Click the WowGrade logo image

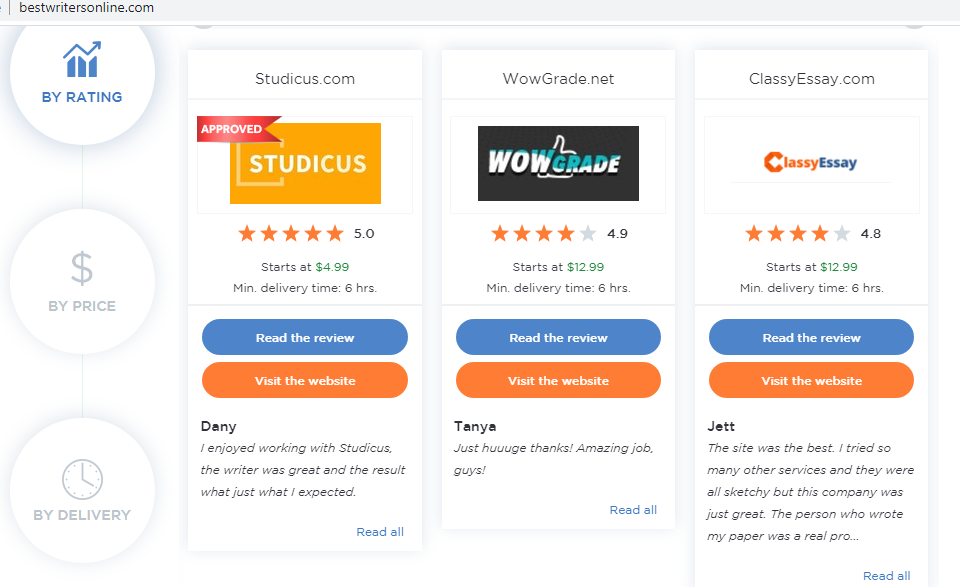(x=558, y=163)
